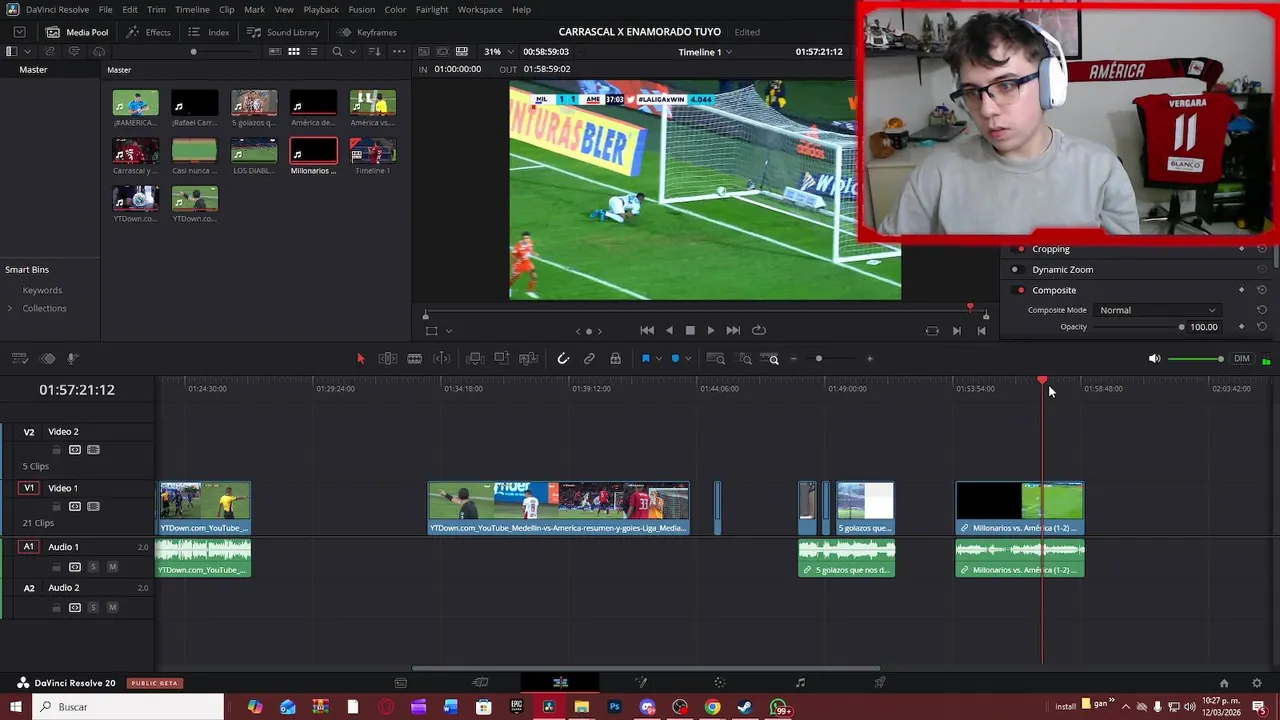Switch media pool to thumbnail view
The width and height of the screenshot is (1280, 720).
[294, 51]
